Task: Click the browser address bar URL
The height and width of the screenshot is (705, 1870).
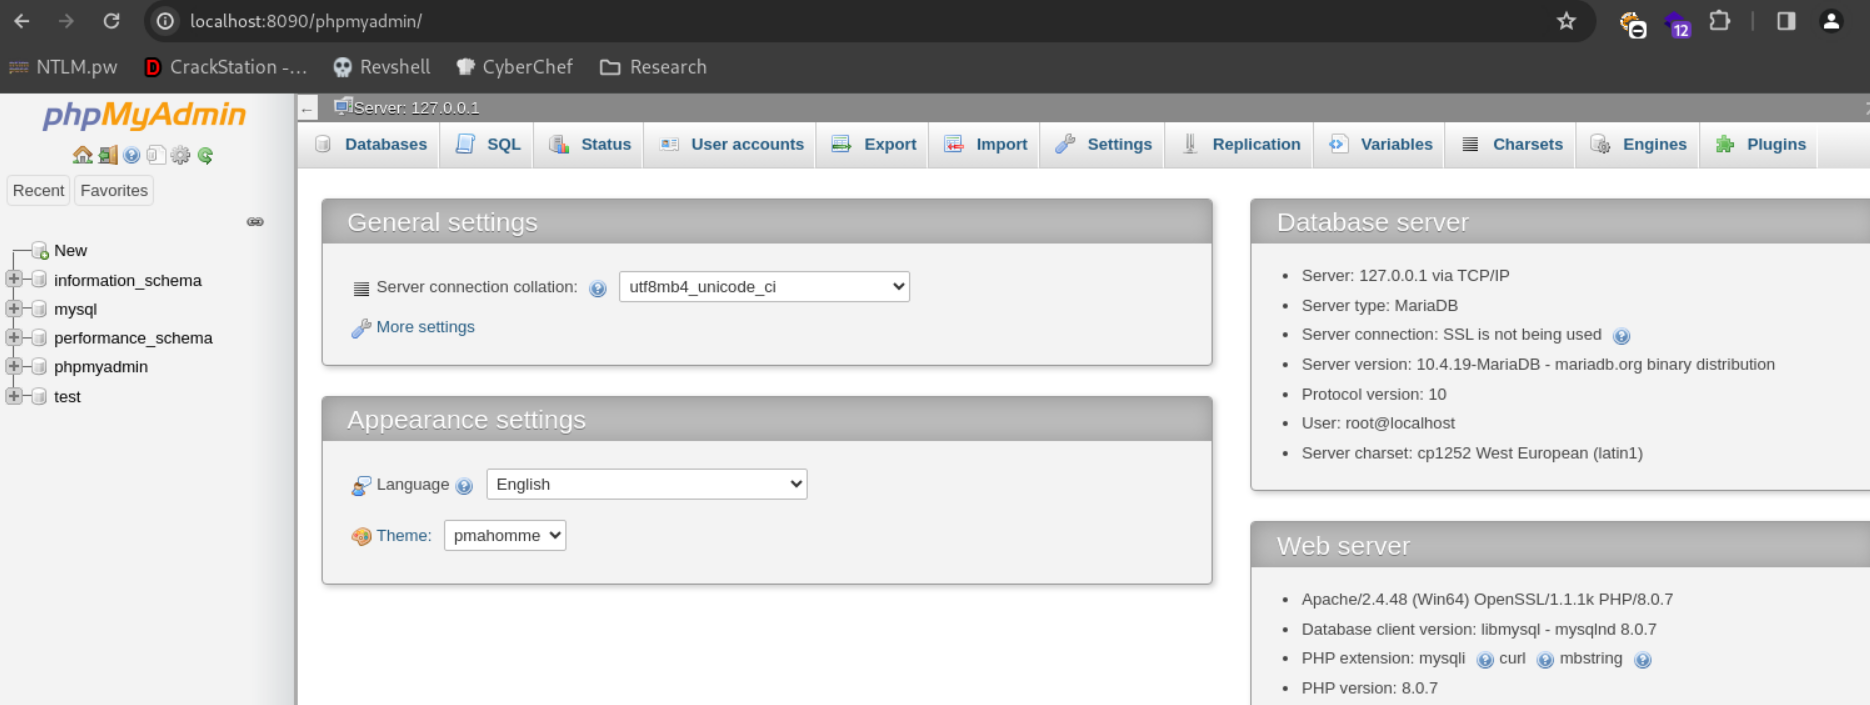Action: [306, 21]
